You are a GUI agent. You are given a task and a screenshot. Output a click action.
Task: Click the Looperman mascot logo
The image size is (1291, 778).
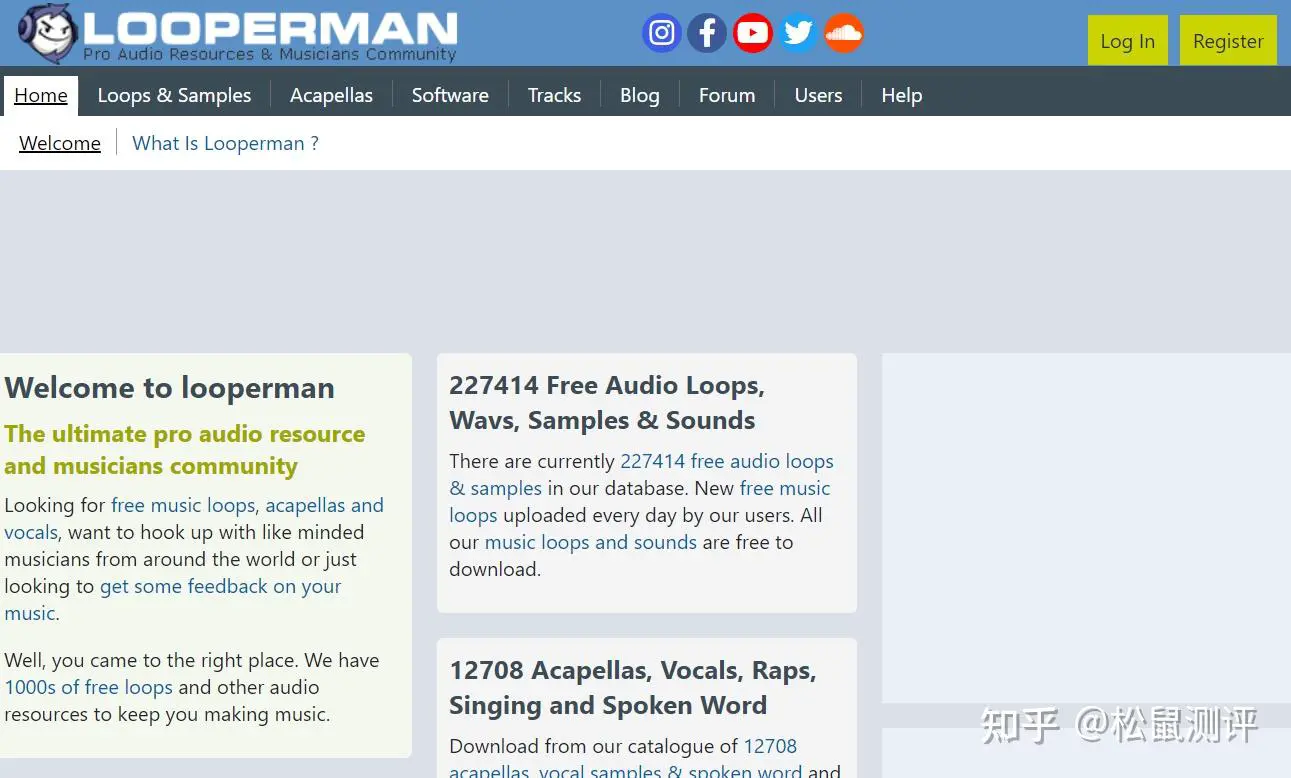coord(48,33)
